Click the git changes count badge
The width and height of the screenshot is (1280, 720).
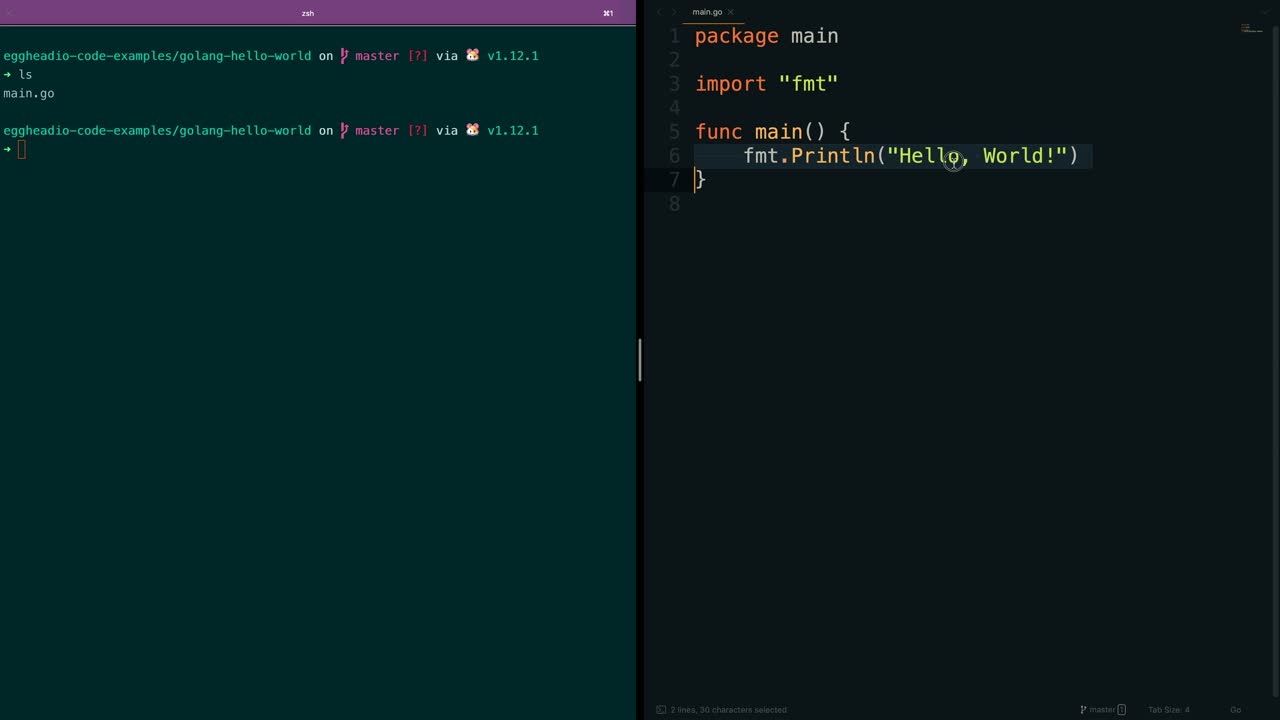tap(1121, 710)
